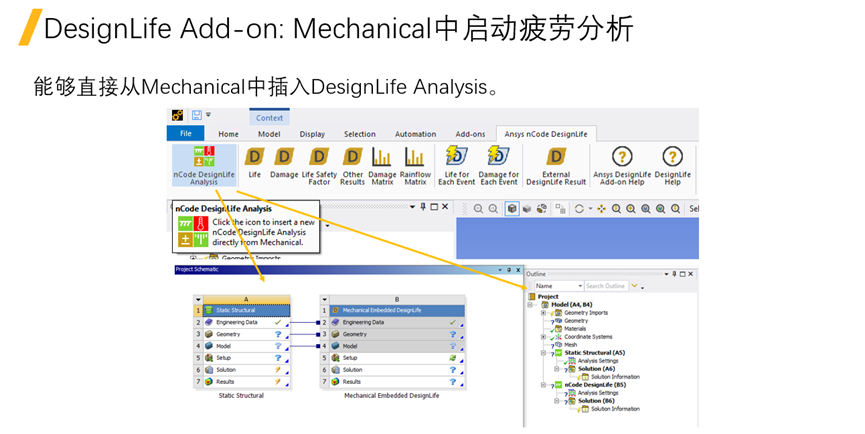
Task: Add Life Safety Factor result
Action: pos(319,165)
